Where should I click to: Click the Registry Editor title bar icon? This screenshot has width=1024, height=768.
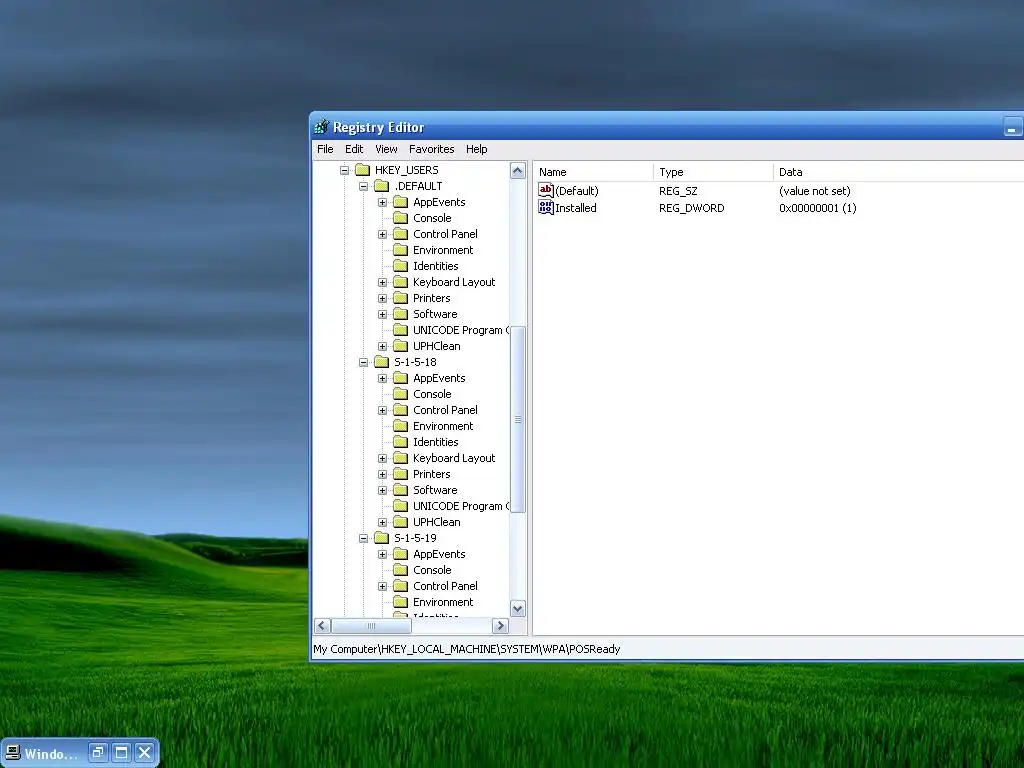pyautogui.click(x=321, y=127)
